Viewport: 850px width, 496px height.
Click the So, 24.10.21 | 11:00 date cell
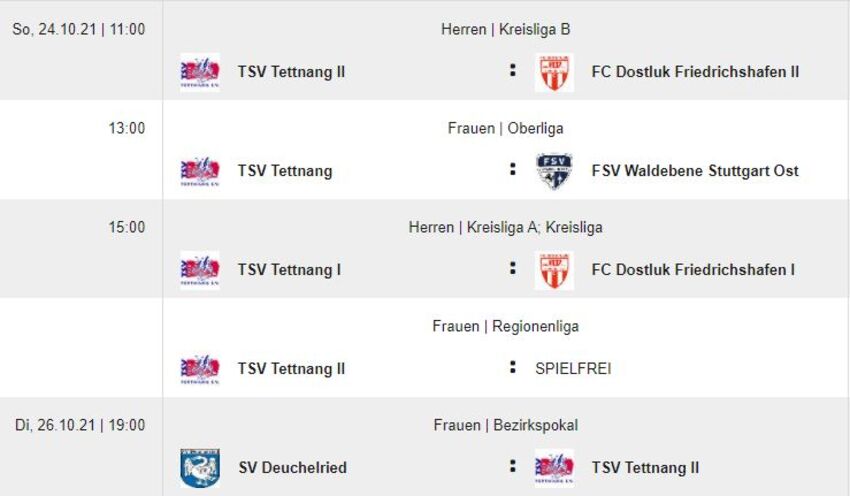[79, 30]
